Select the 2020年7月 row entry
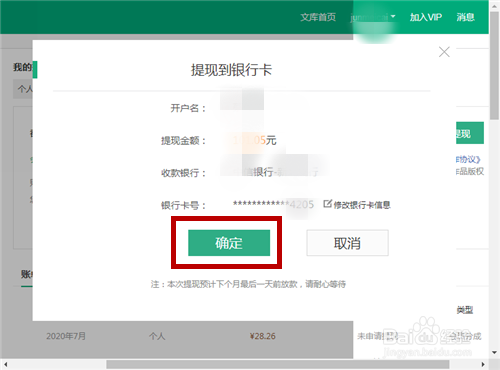 click(x=66, y=336)
